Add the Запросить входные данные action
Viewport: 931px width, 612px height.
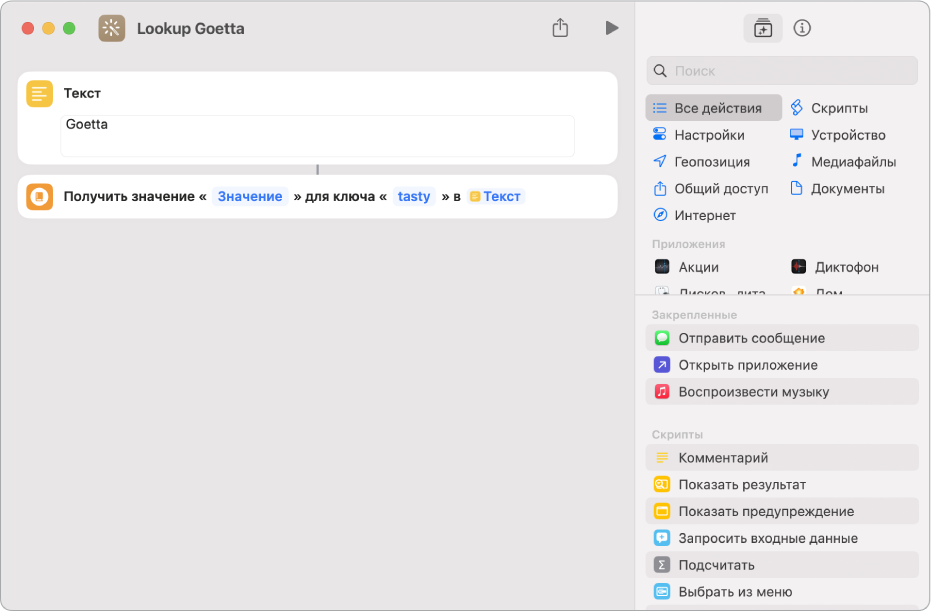click(x=782, y=538)
